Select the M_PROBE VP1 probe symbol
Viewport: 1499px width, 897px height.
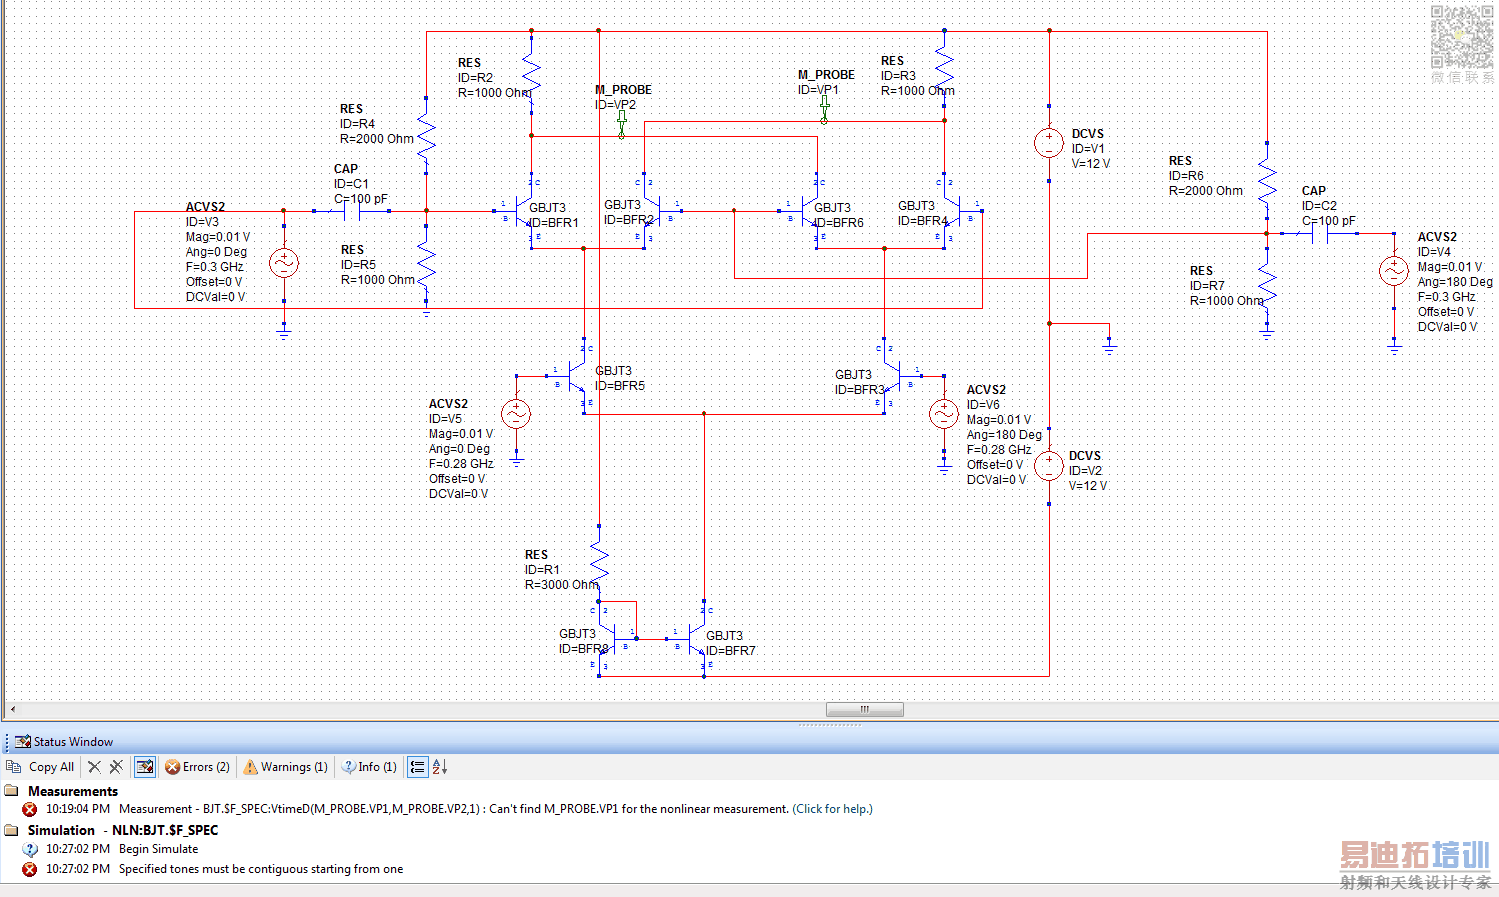[824, 109]
